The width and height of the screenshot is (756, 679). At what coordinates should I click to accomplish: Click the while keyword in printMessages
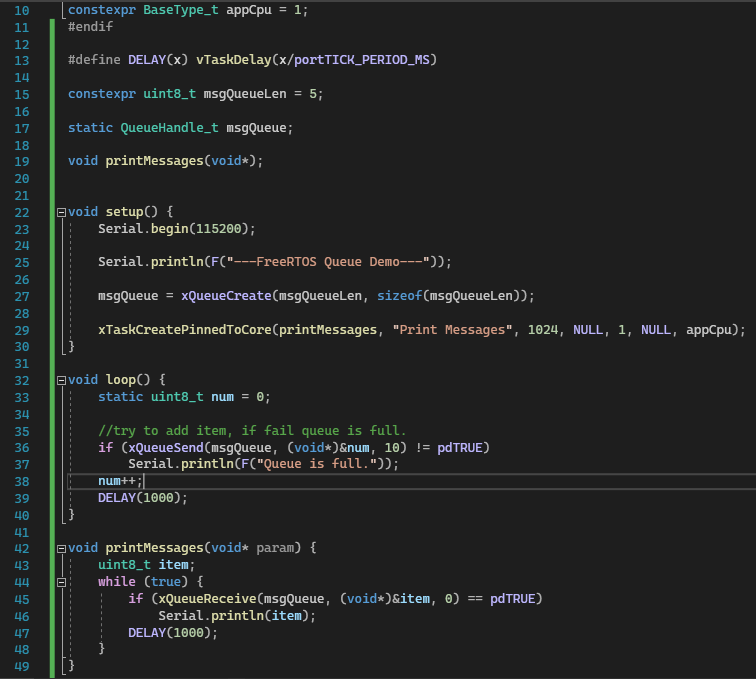pyautogui.click(x=116, y=581)
